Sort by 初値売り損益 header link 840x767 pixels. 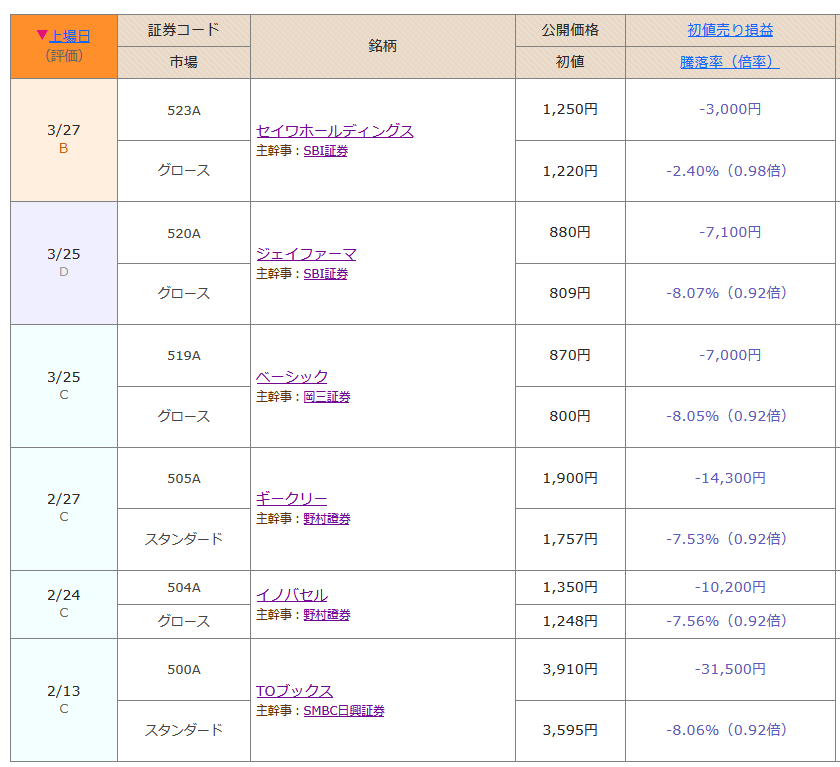tap(730, 30)
